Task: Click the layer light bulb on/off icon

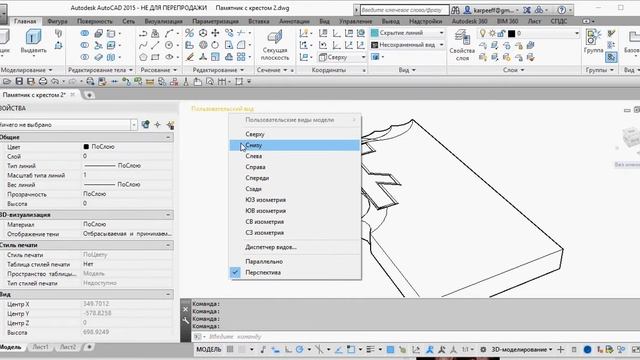Action: [x=482, y=33]
